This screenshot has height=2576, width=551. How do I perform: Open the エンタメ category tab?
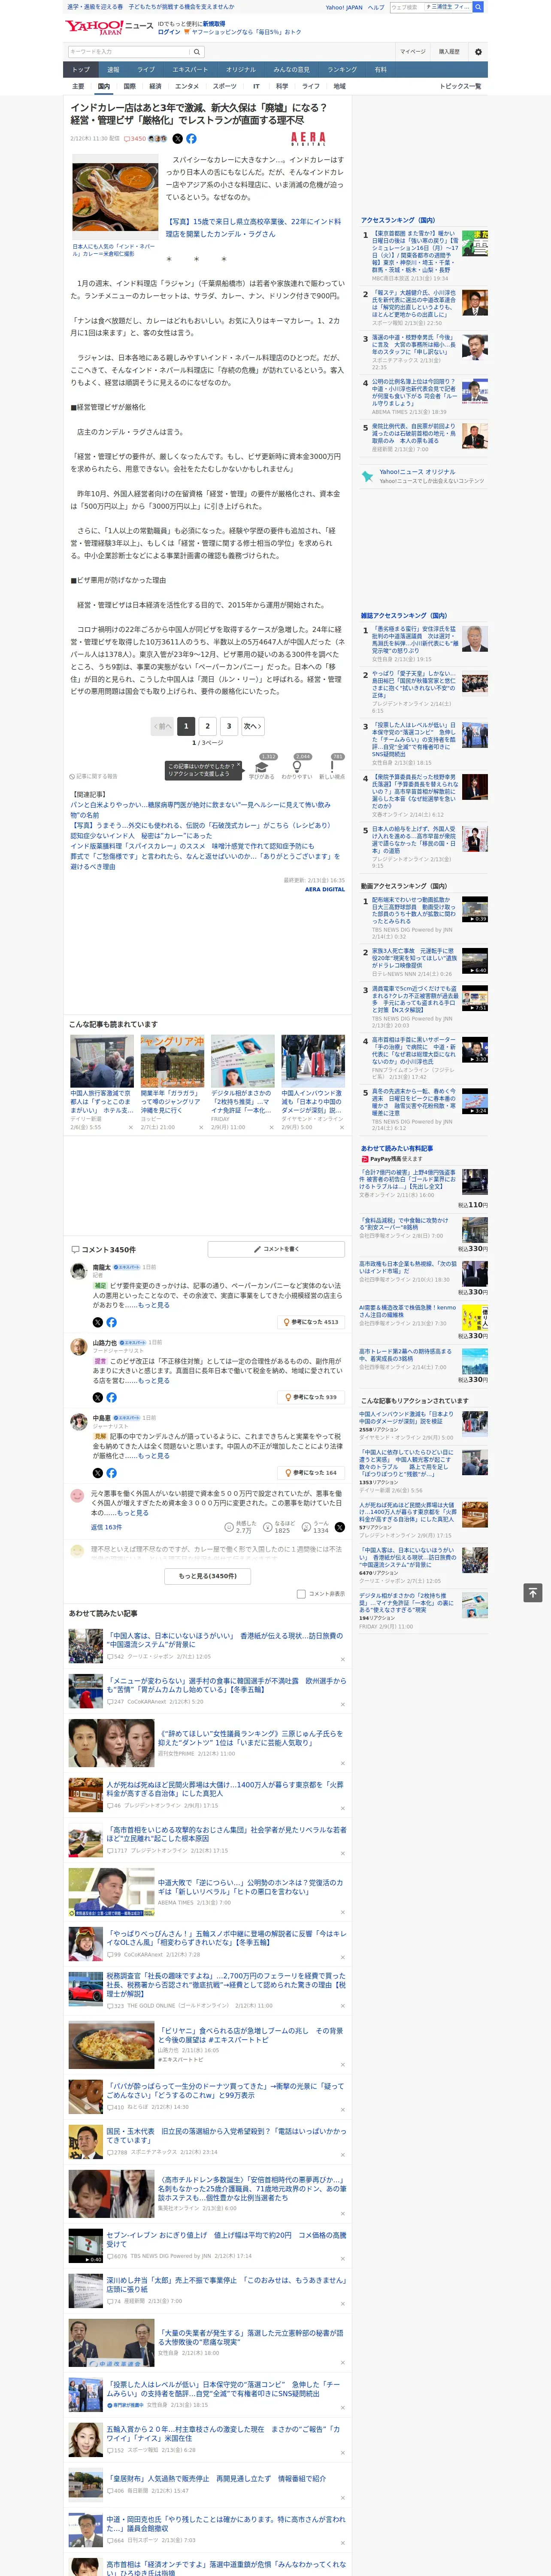point(187,86)
